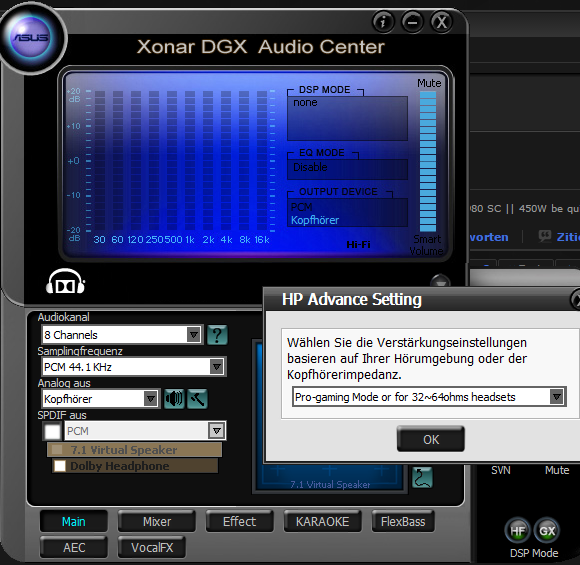
Task: Enable 7.1 Virtual Speaker checkbox
Action: click(x=57, y=450)
